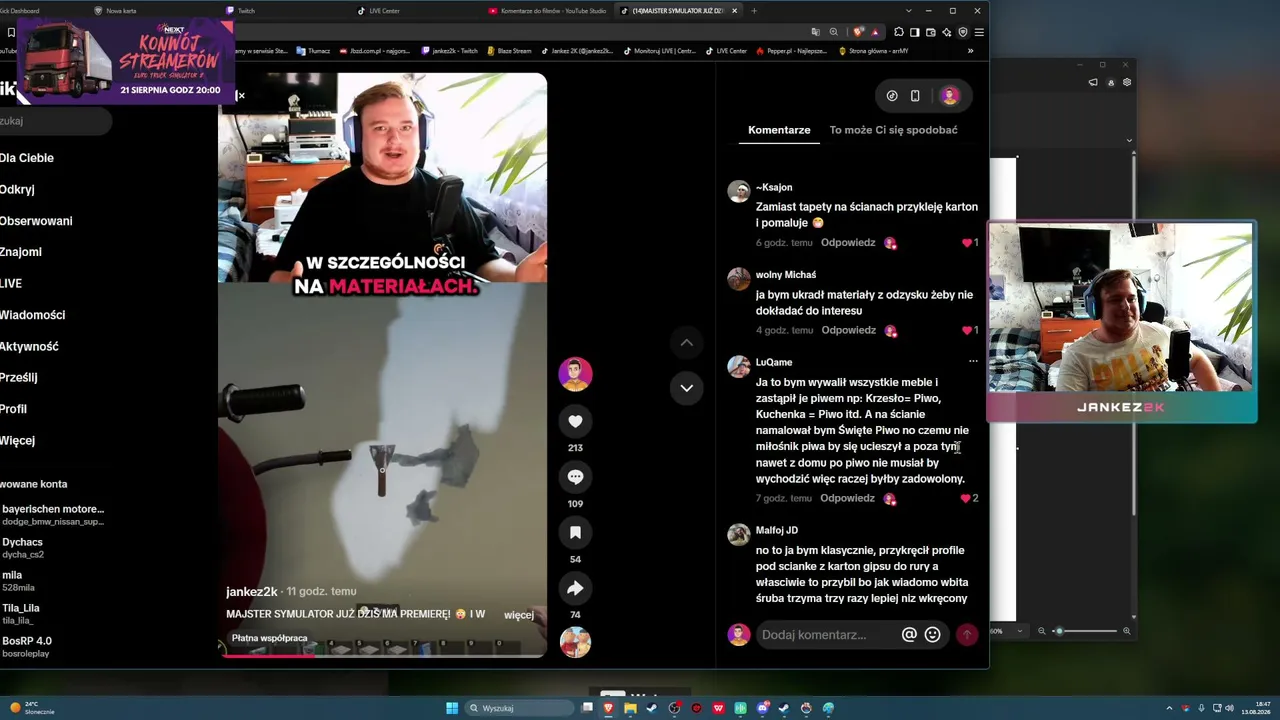Open Obserwowani in the TikTok sidebar
Image resolution: width=1280 pixels, height=720 pixels.
36,221
